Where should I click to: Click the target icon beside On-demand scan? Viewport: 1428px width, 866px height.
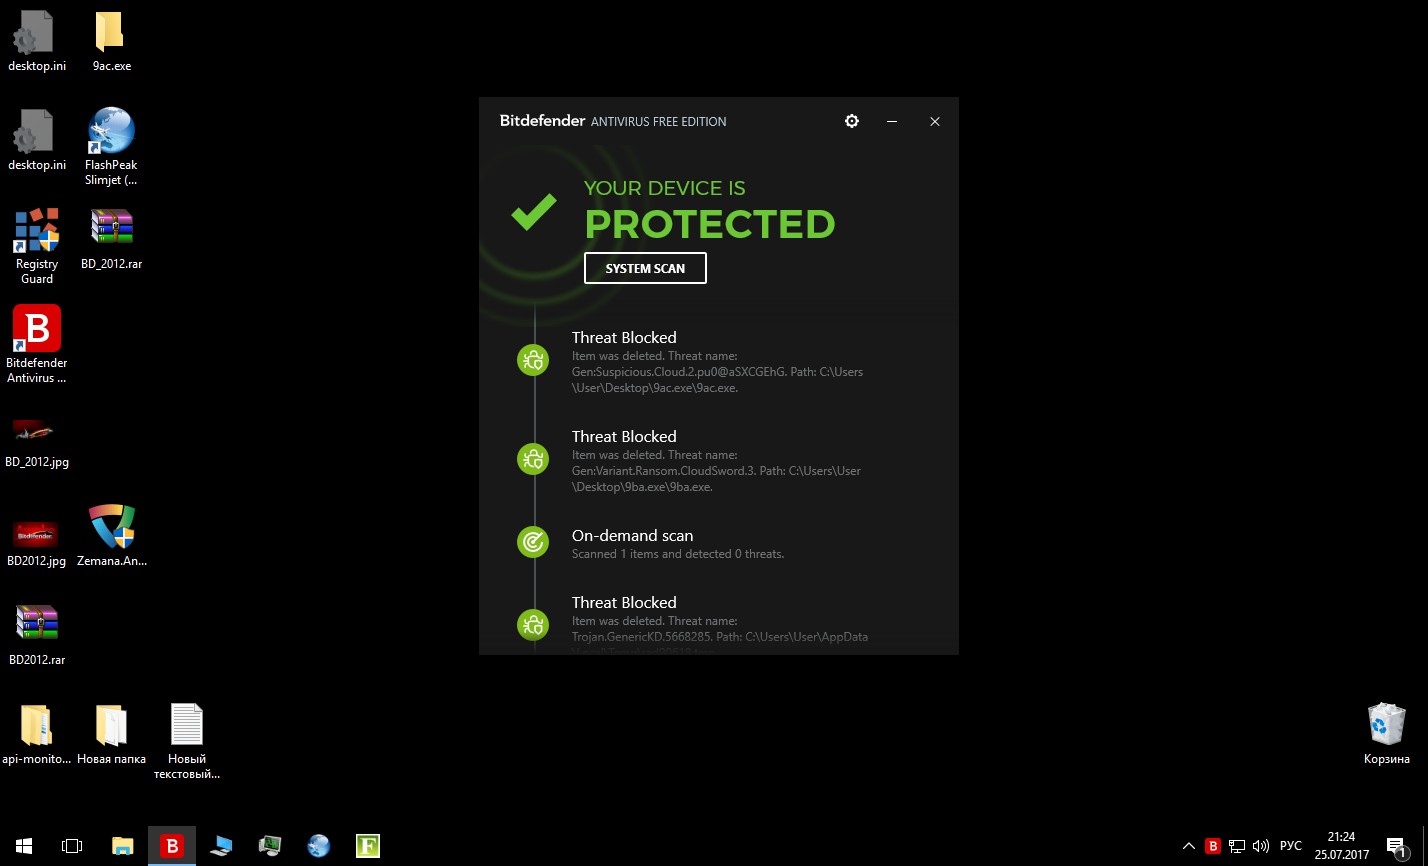533,542
